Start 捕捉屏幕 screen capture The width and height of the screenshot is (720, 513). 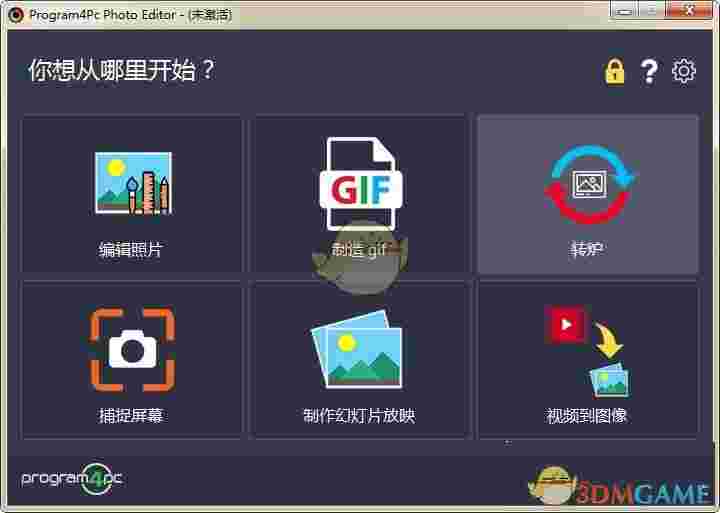click(x=131, y=415)
